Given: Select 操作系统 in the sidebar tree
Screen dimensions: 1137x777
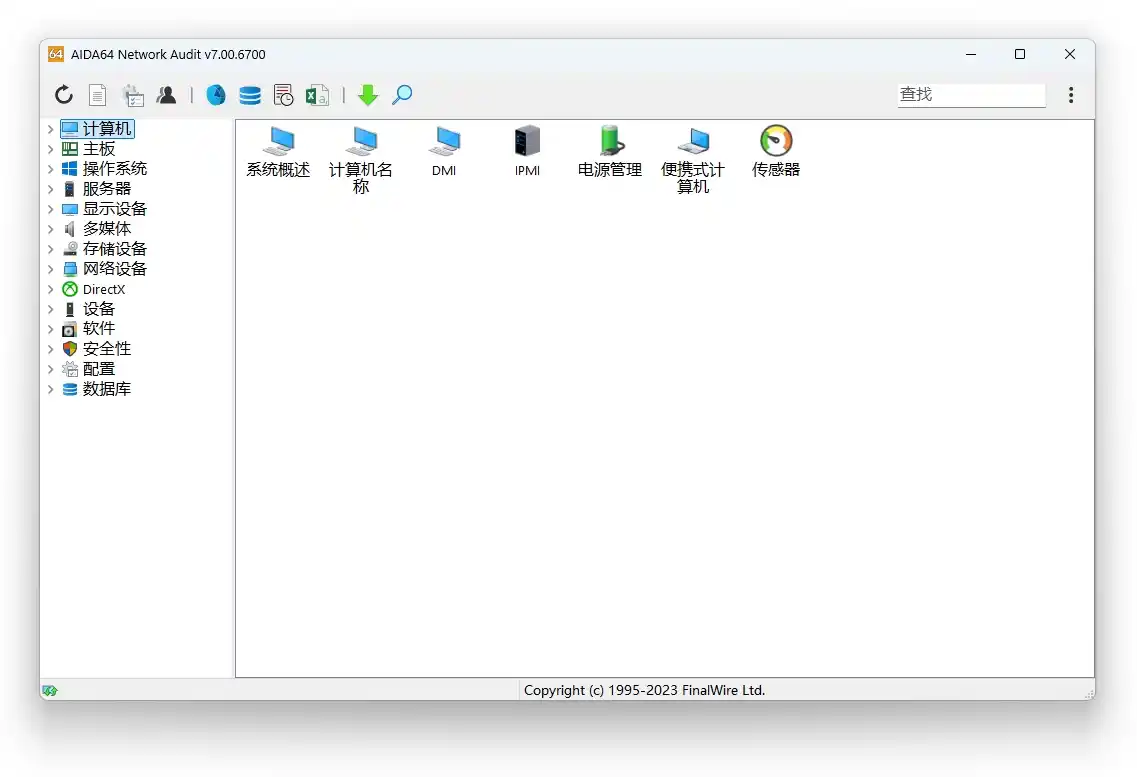Looking at the screenshot, I should (104, 169).
